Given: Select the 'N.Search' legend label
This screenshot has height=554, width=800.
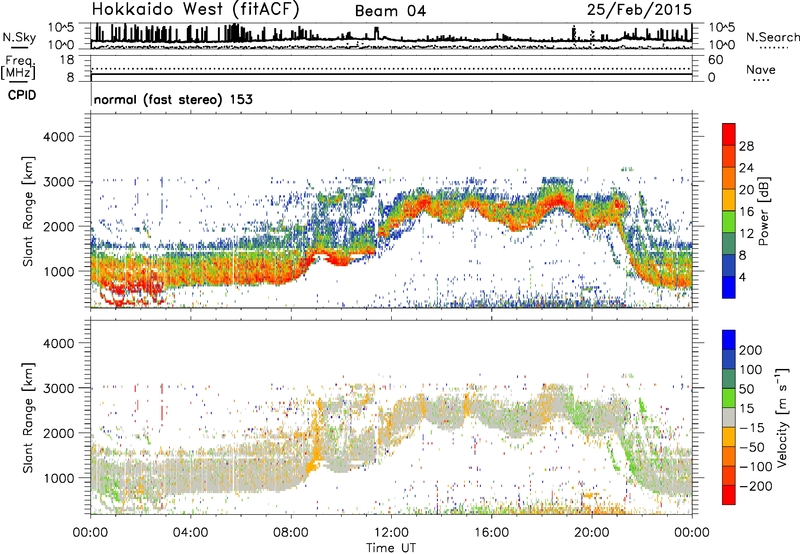Looking at the screenshot, I should [772, 37].
